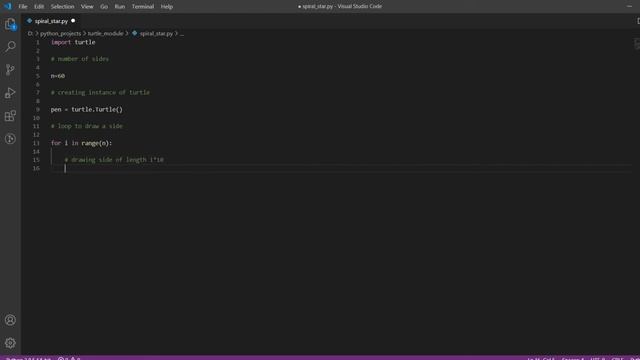The width and height of the screenshot is (640, 360).
Task: Expand the ellipsis symbol breadcrumb
Action: pos(182,33)
